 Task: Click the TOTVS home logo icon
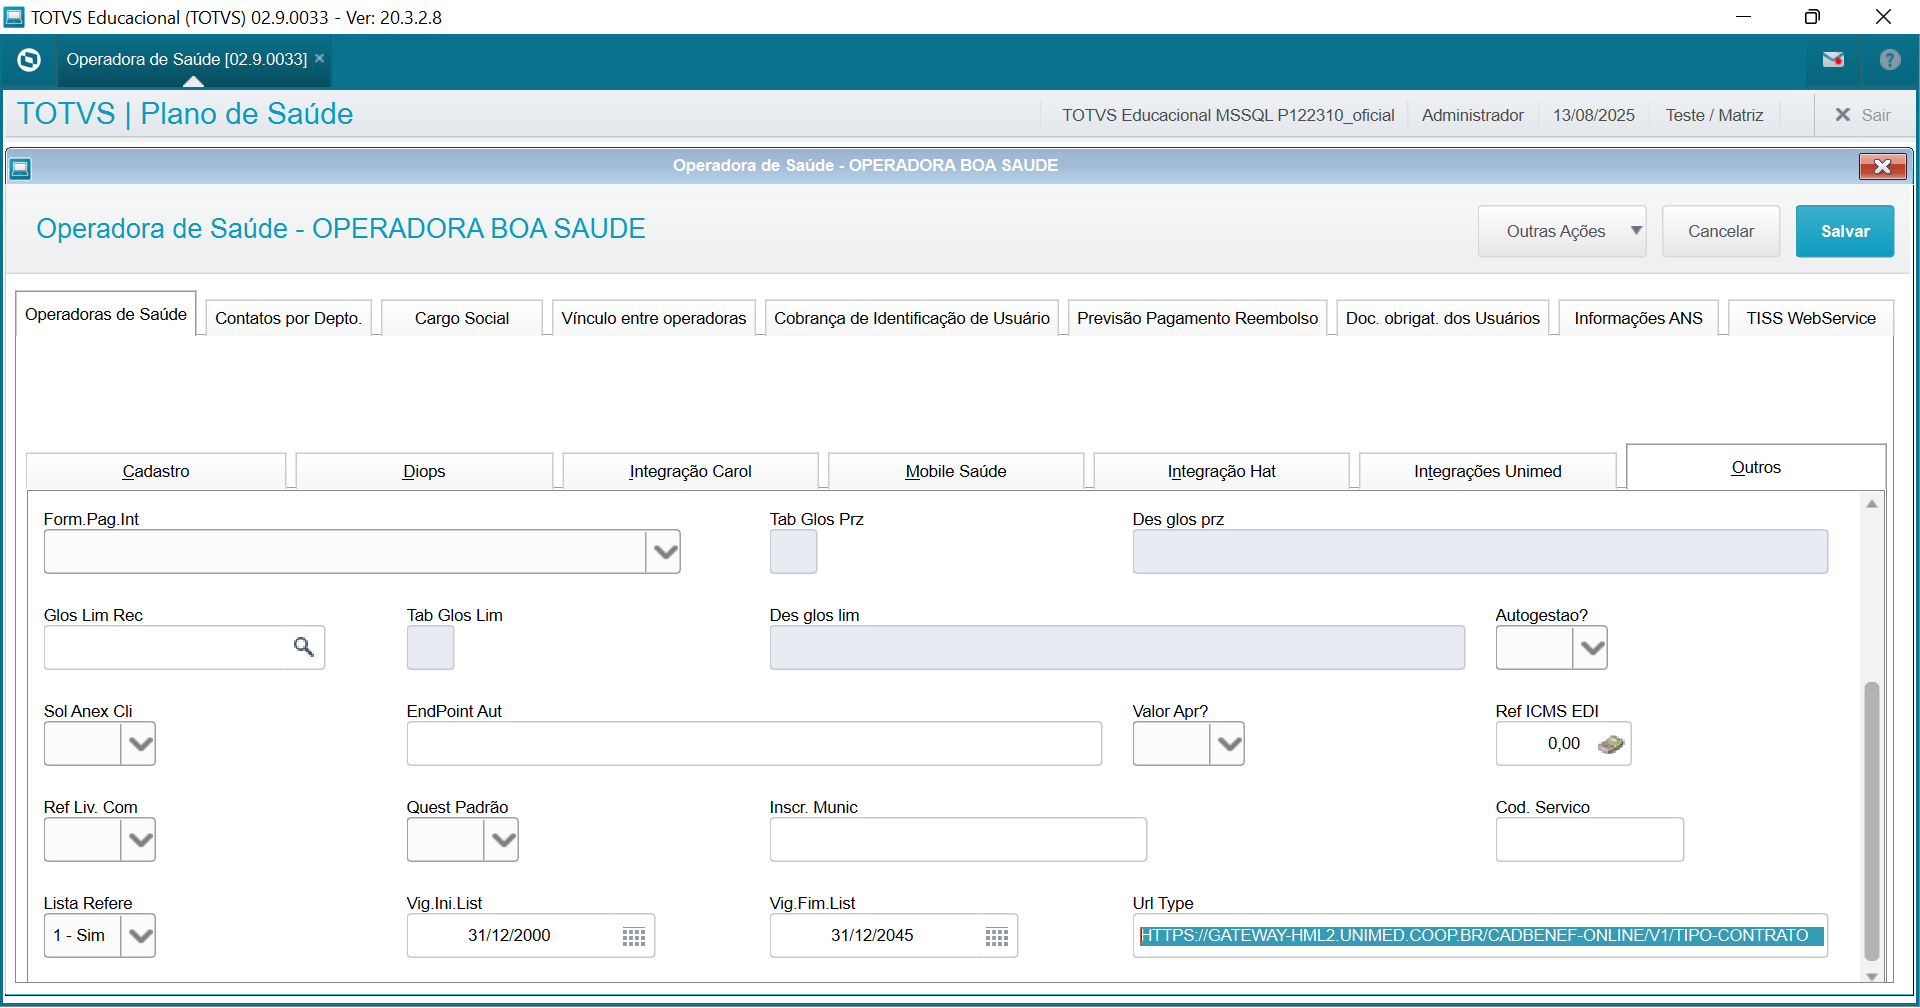click(x=29, y=60)
